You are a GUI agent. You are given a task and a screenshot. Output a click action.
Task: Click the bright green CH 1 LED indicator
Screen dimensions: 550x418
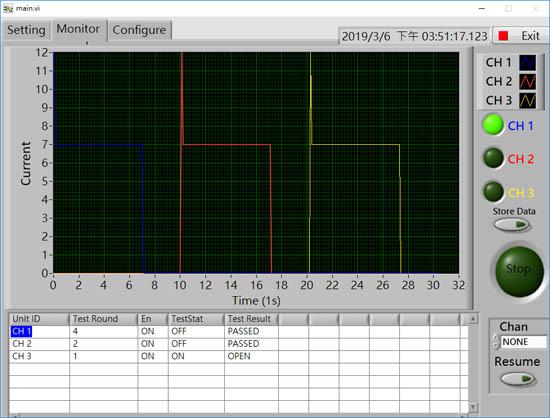pos(493,124)
